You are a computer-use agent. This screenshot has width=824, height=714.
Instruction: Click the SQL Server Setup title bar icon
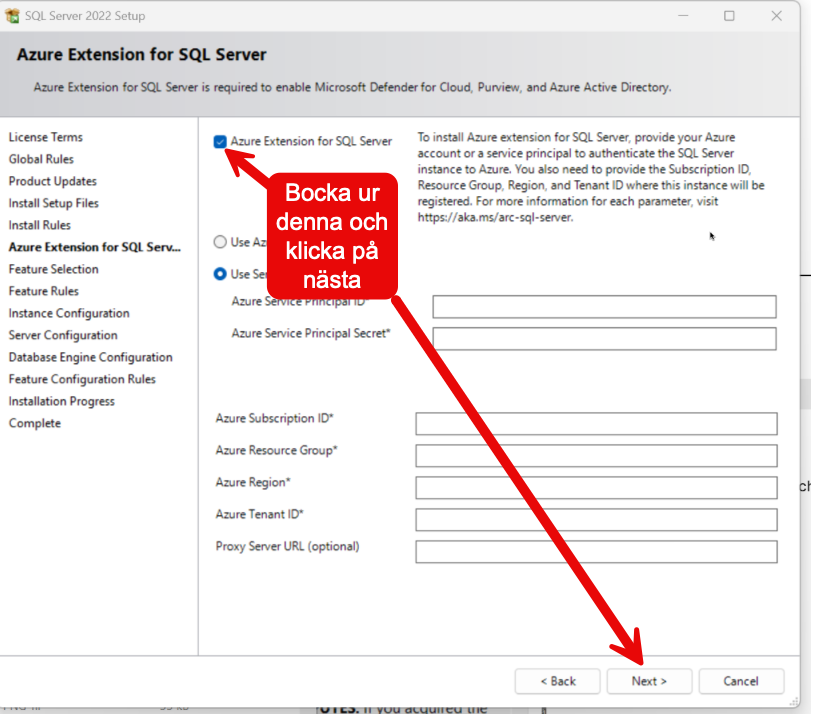point(12,16)
